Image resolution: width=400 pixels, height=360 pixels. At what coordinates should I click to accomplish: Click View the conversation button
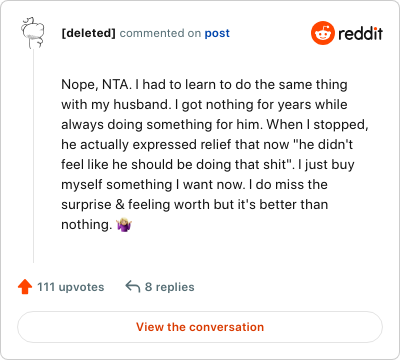(200, 327)
